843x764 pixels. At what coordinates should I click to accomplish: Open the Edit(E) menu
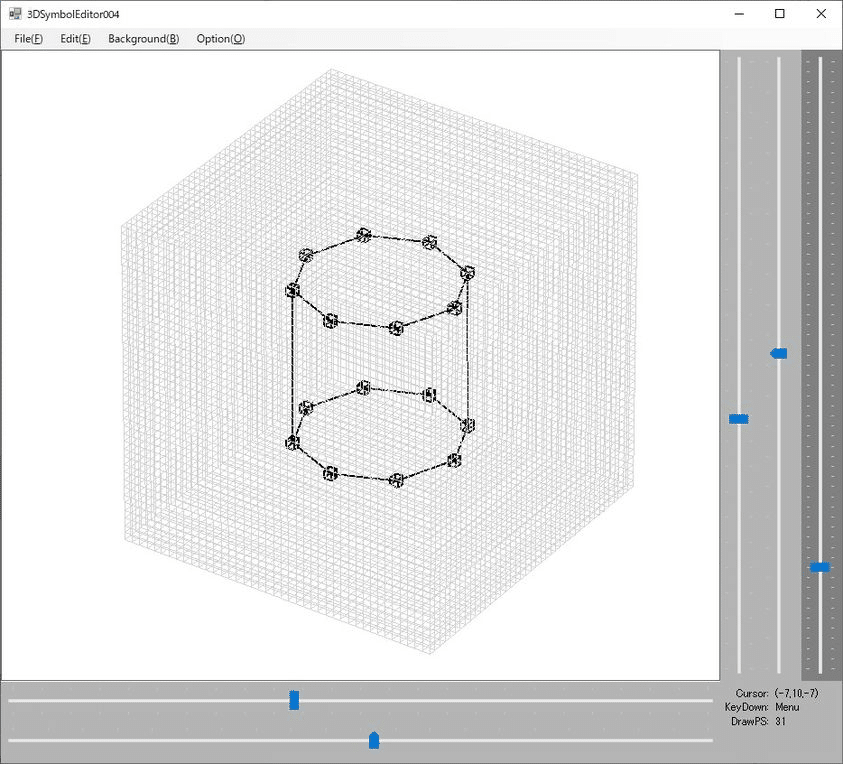click(75, 39)
